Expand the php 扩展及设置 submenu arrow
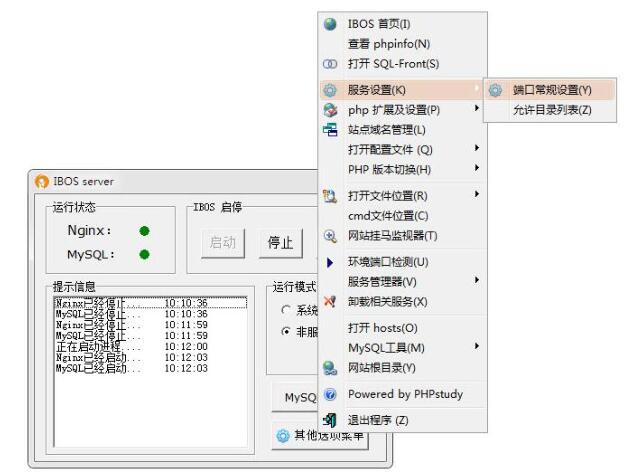Image resolution: width=638 pixels, height=472 pixels. tap(476, 108)
